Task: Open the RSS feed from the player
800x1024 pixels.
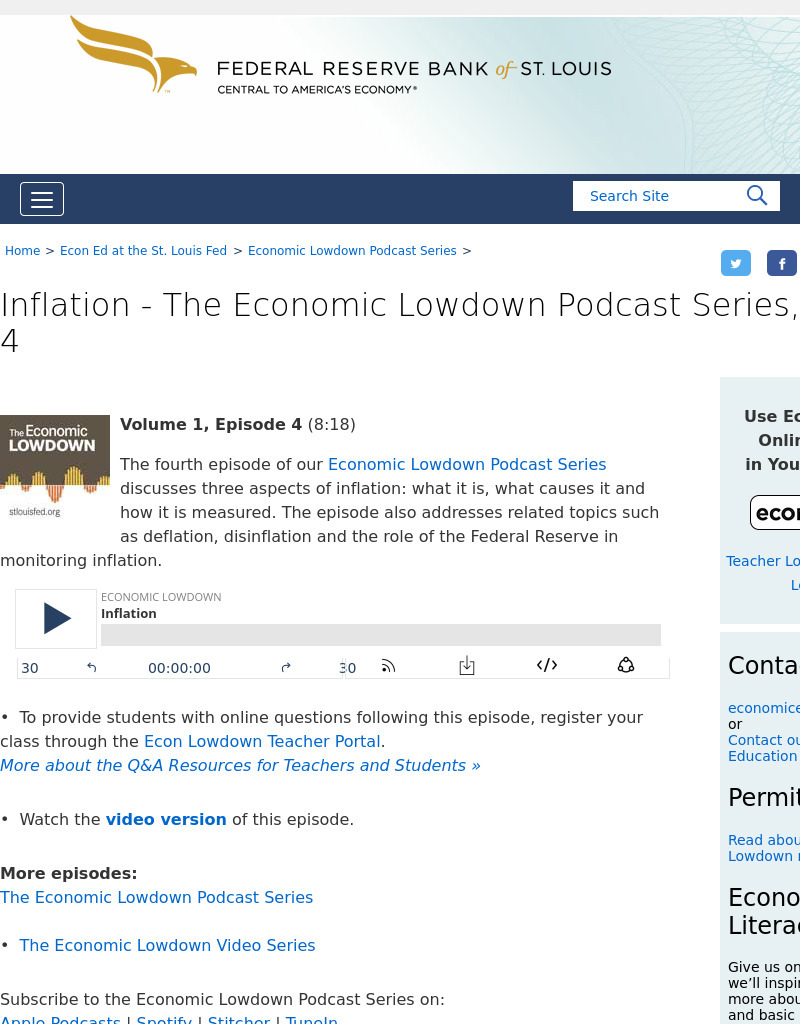Action: (x=388, y=665)
